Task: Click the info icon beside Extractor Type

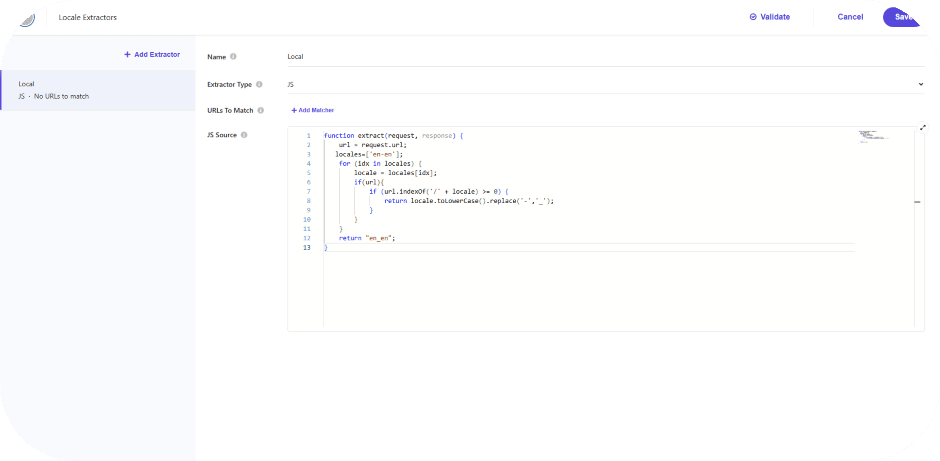Action: point(260,85)
